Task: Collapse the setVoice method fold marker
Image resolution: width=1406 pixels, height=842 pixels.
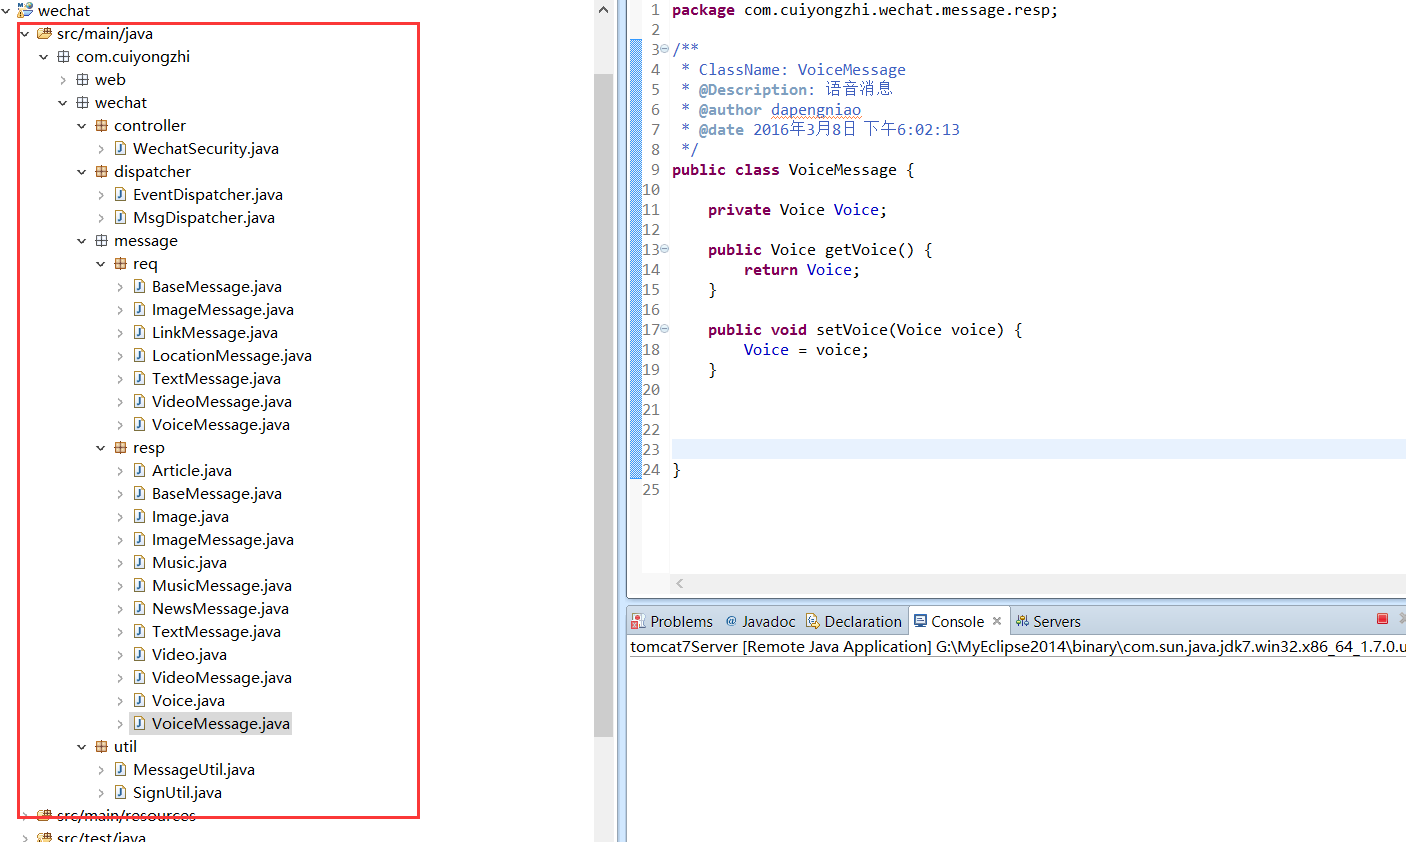Action: [x=665, y=329]
